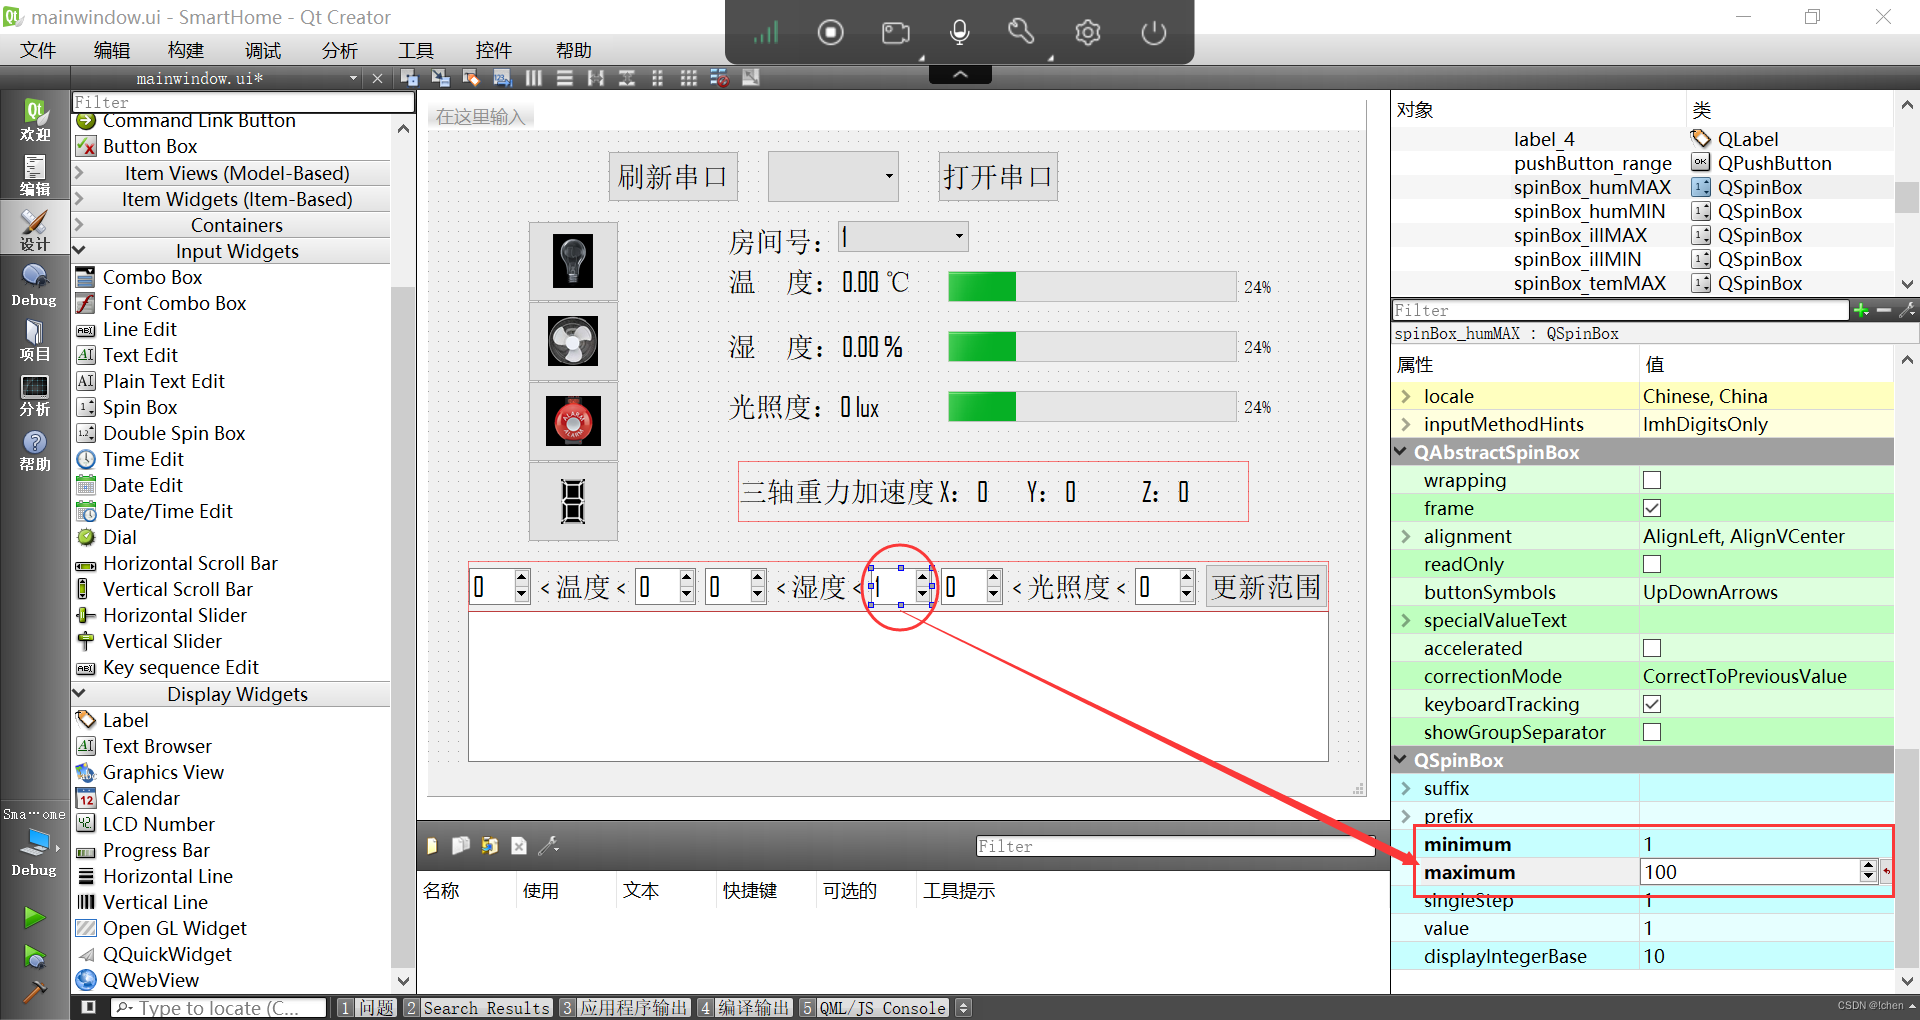Click the light bulb image button on form
Image resolution: width=1920 pixels, height=1020 pixels.
pyautogui.click(x=573, y=261)
